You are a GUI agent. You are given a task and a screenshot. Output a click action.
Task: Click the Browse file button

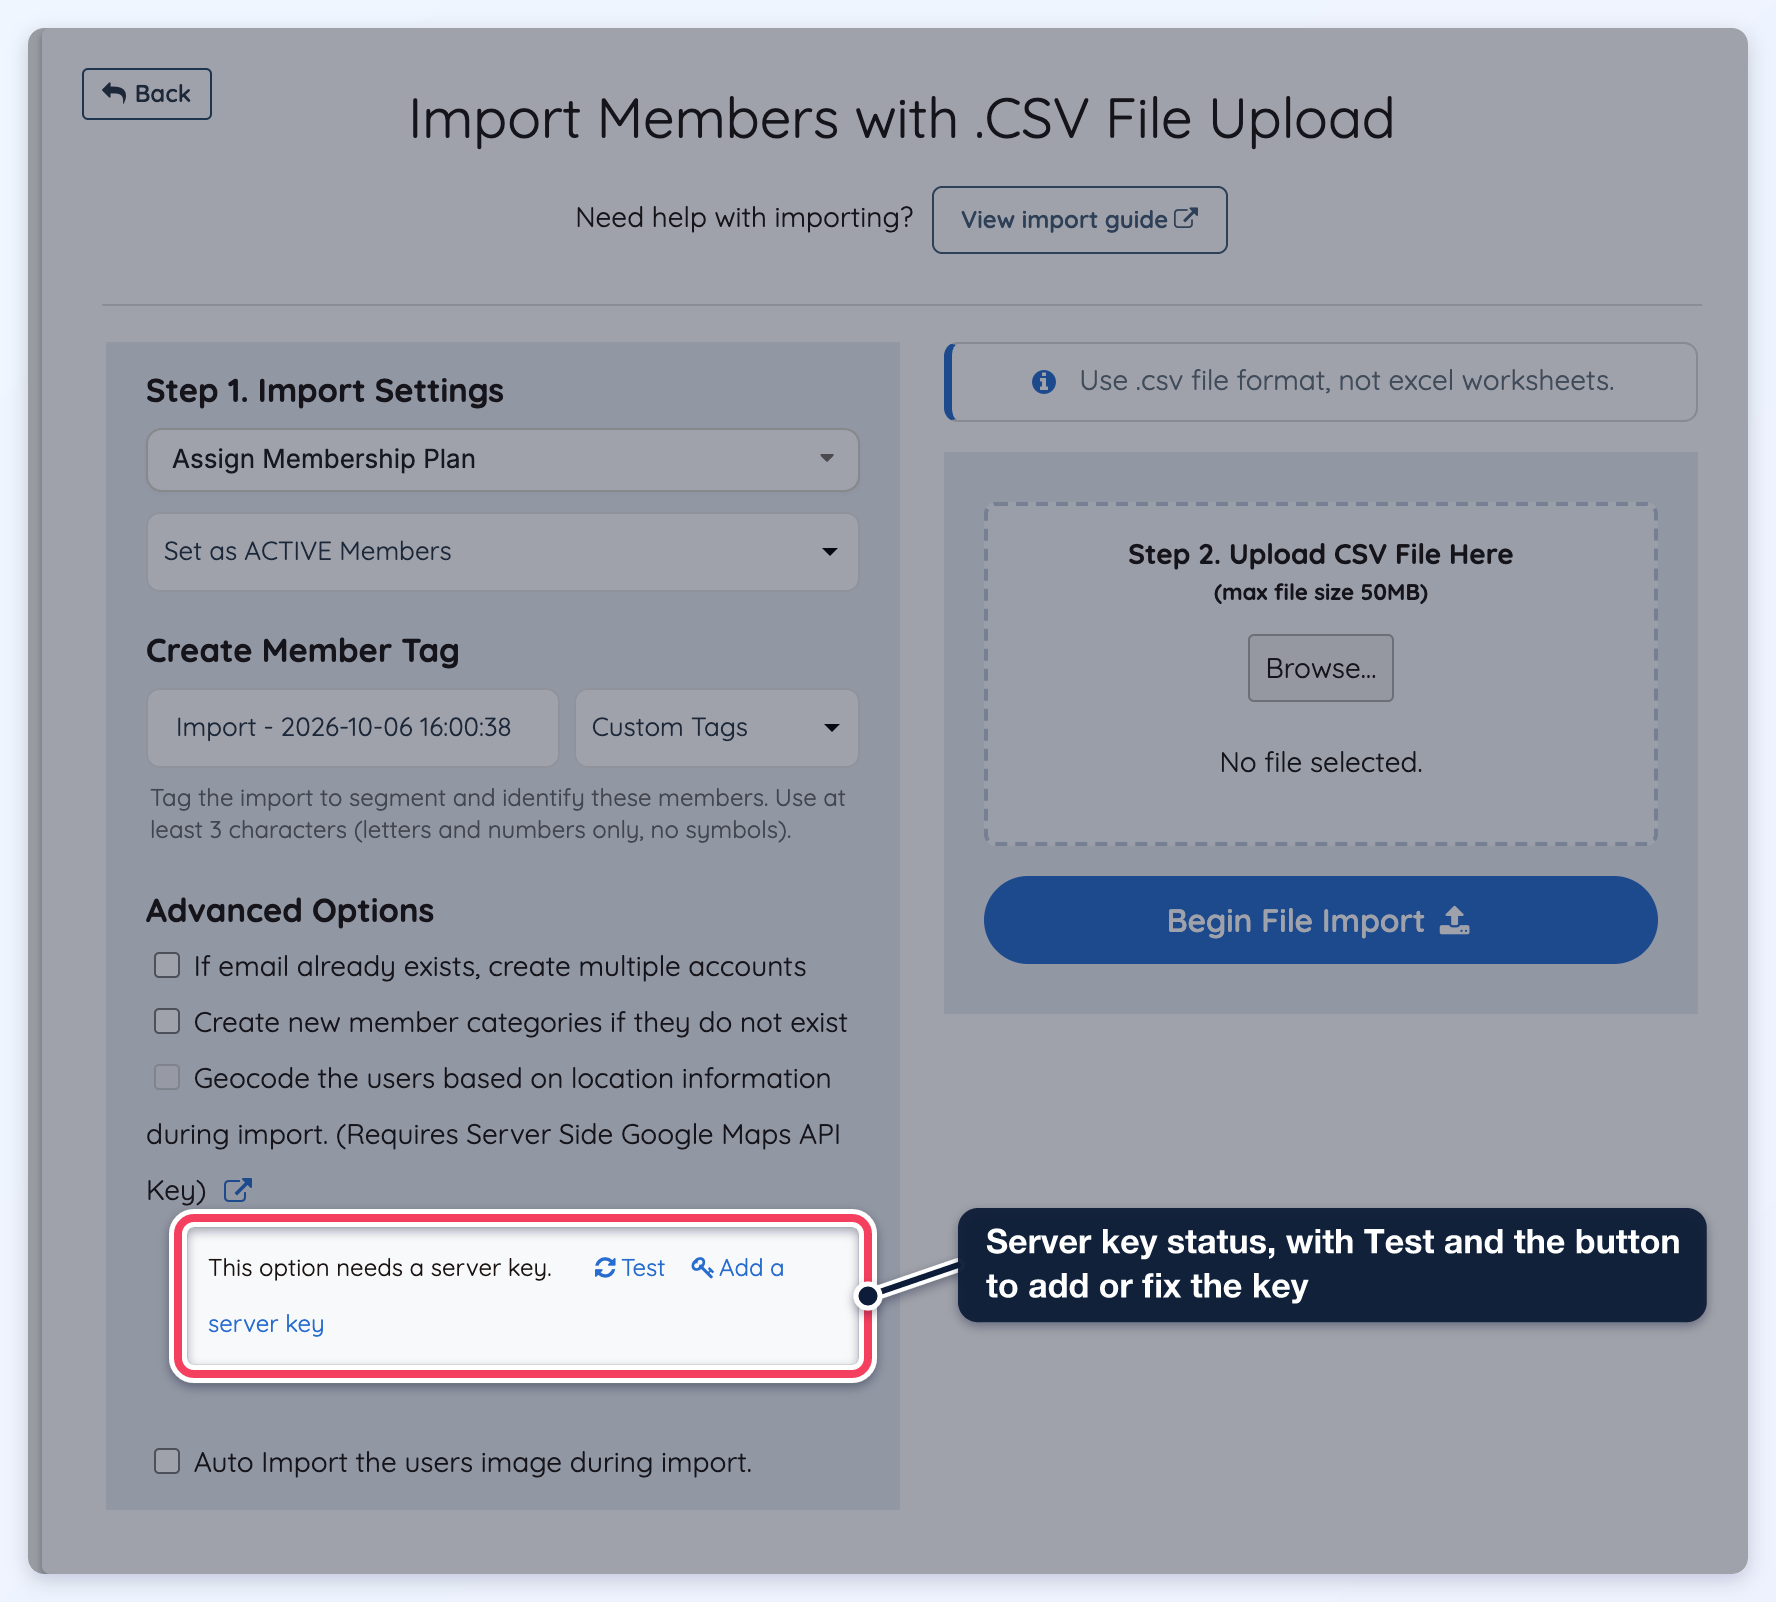(x=1320, y=668)
